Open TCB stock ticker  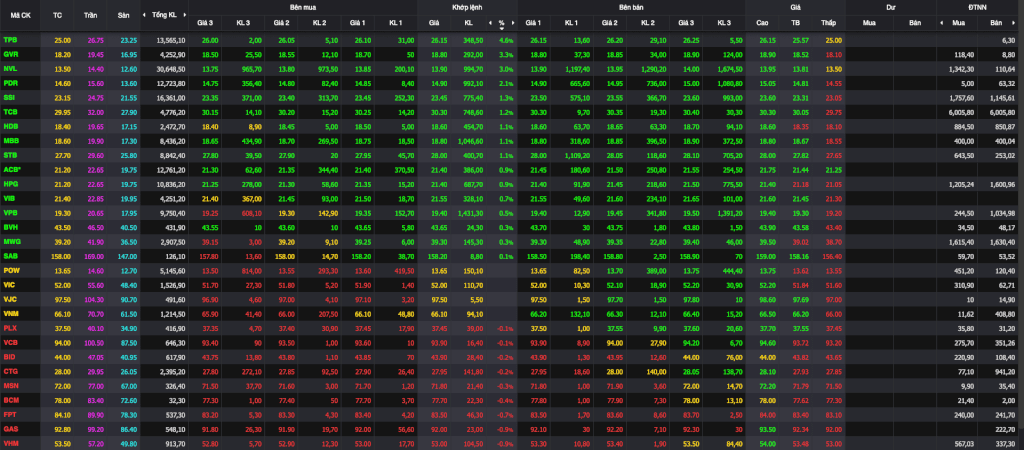click(x=10, y=112)
